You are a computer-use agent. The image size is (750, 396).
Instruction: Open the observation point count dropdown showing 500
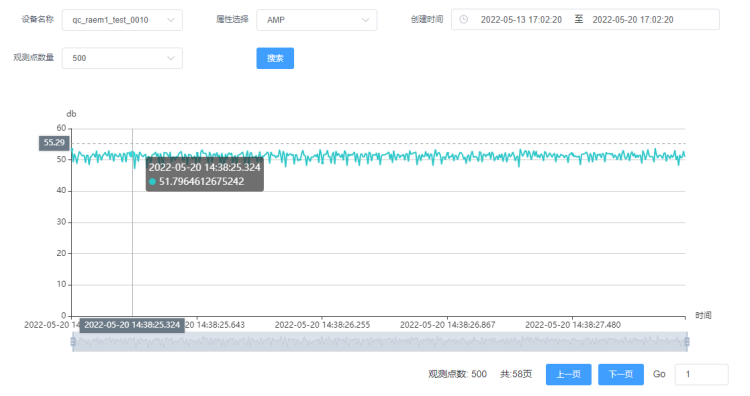coord(122,58)
